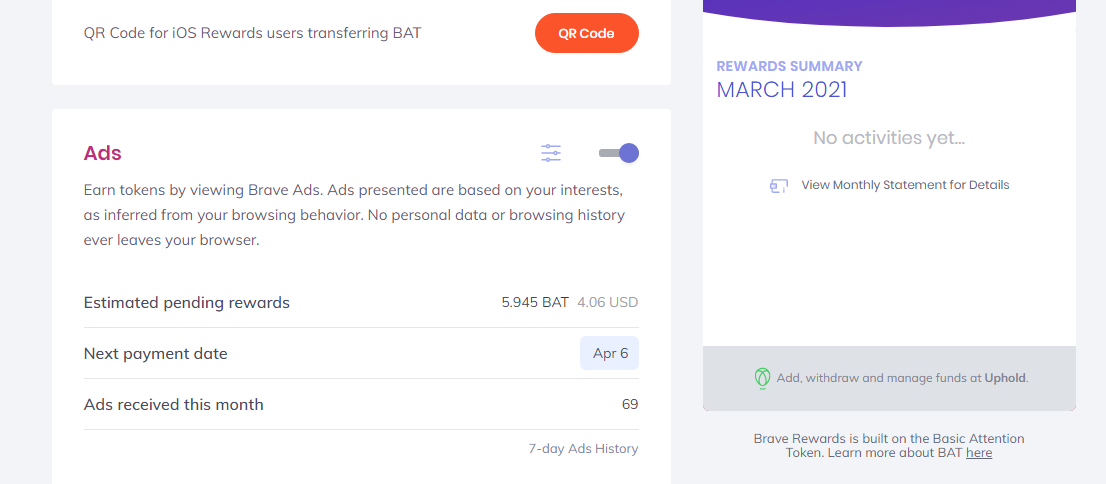Click the No activities yet message

click(x=889, y=138)
